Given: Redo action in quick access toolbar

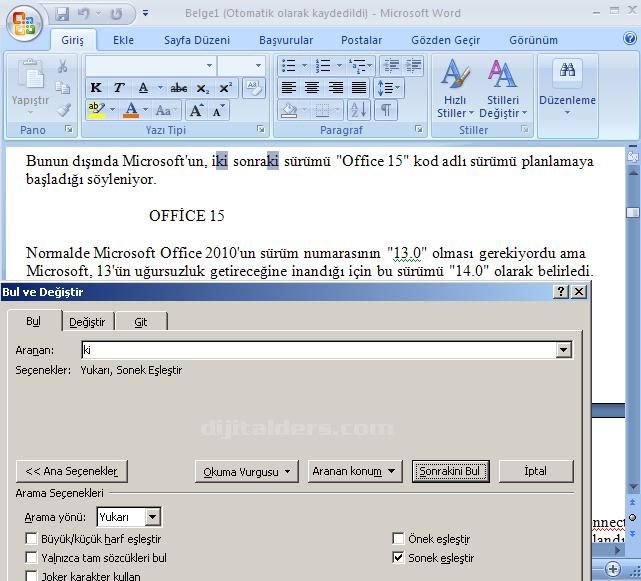Looking at the screenshot, I should click(117, 14).
